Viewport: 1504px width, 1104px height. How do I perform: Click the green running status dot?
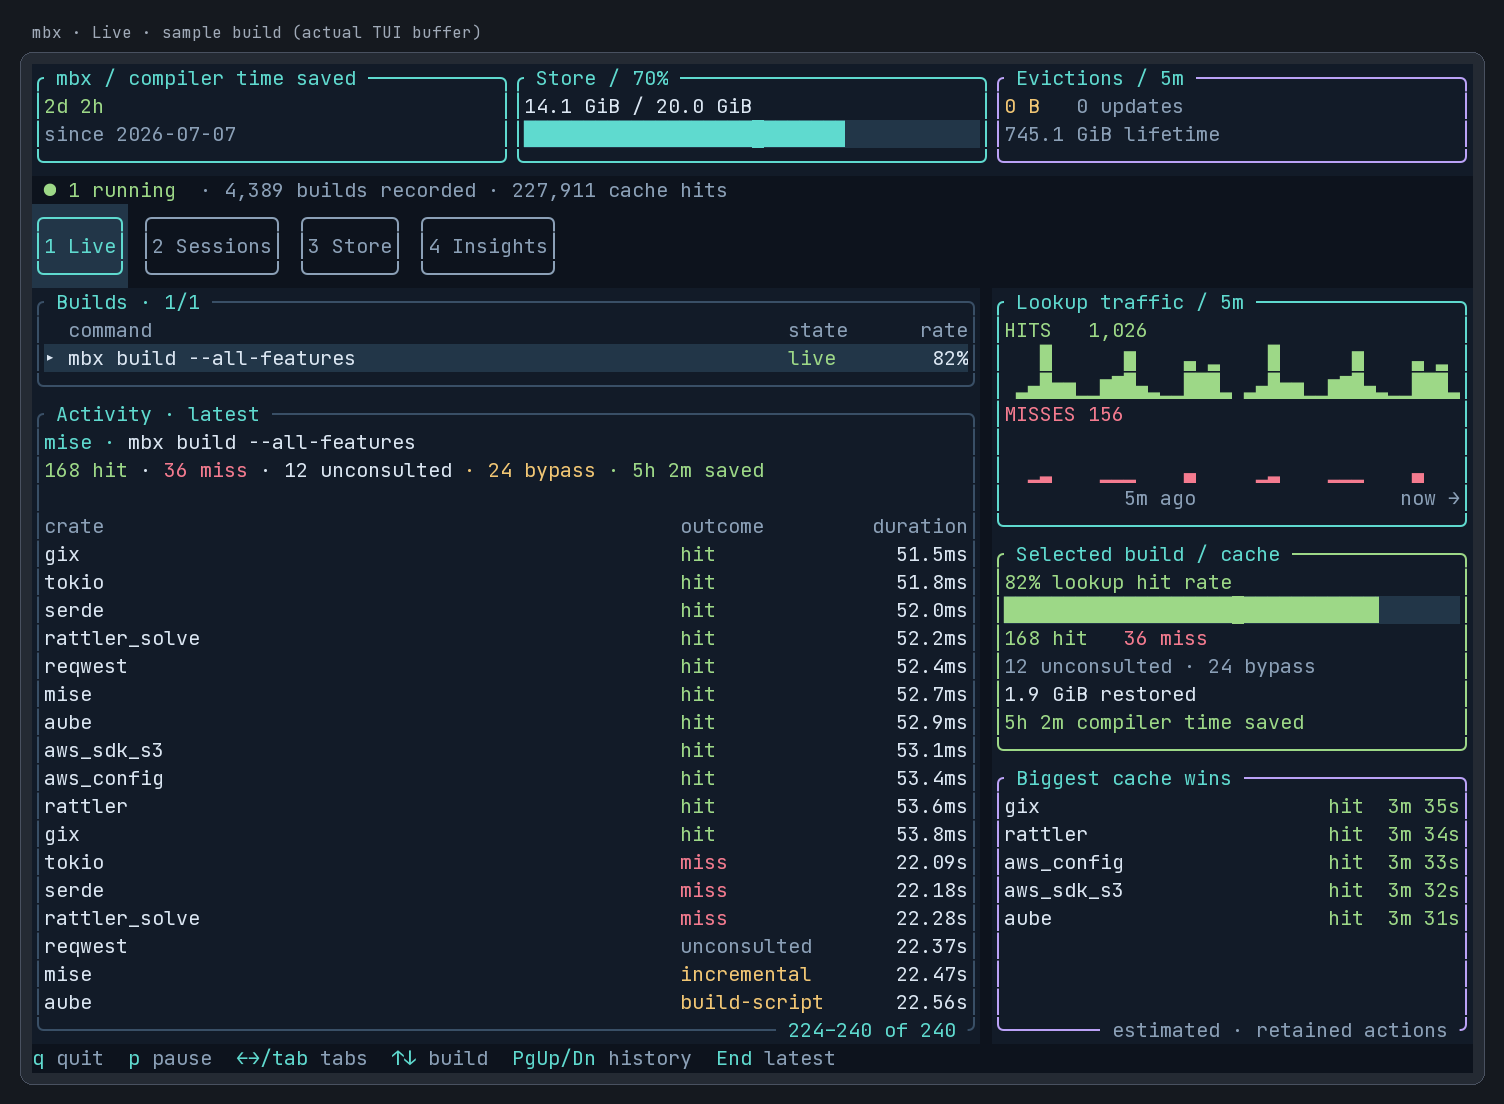click(x=50, y=190)
